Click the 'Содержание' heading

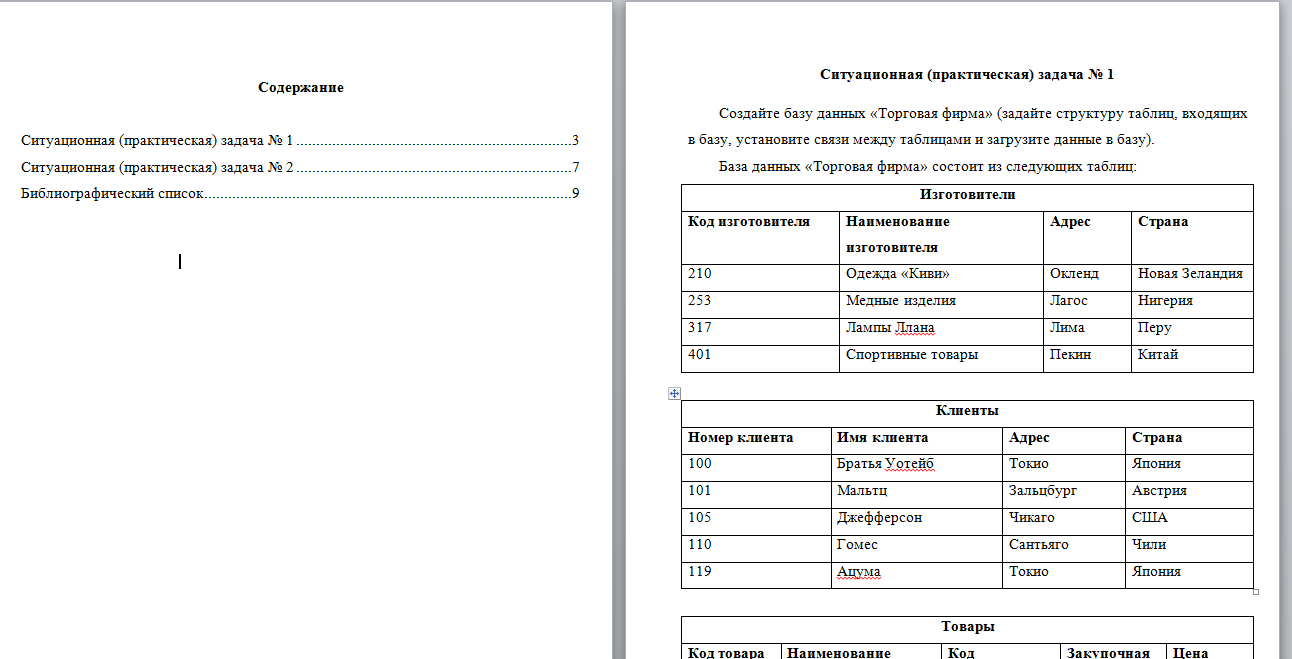[301, 88]
